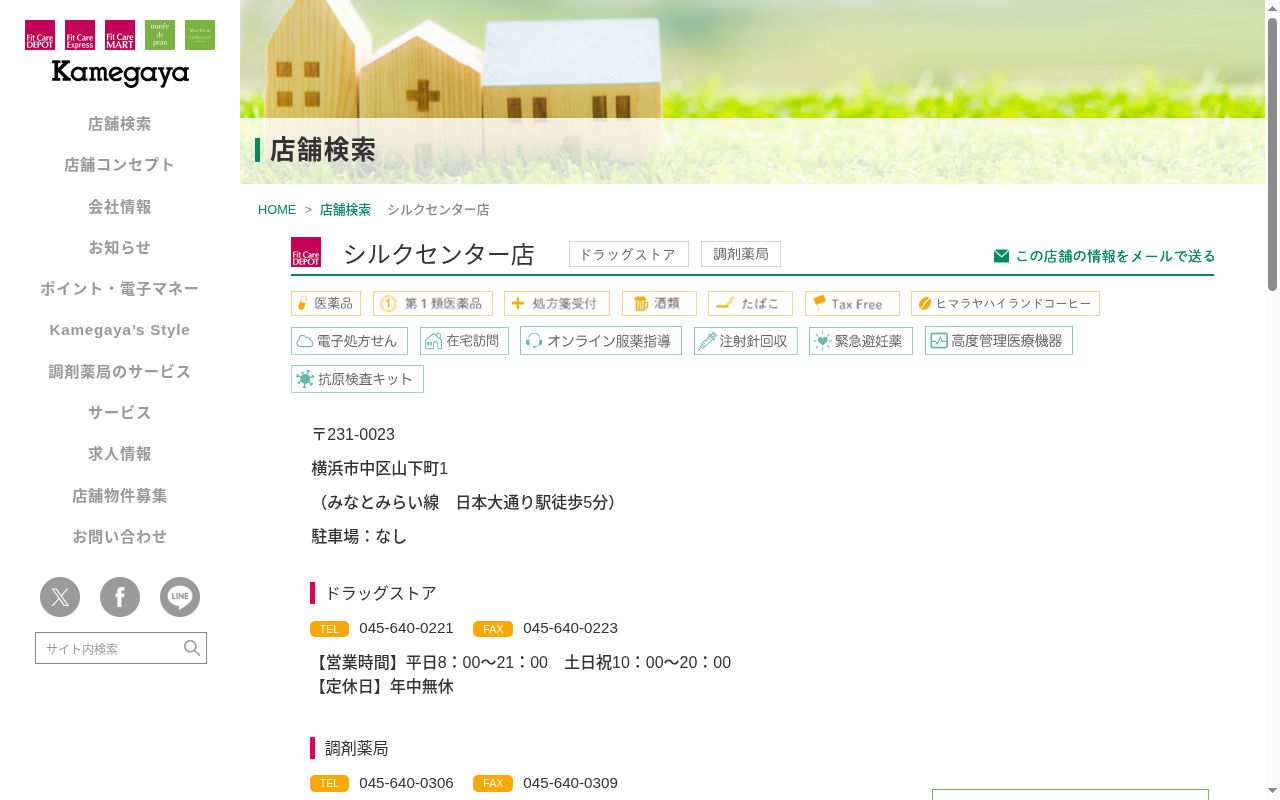Viewport: 1280px width, 800px height.
Task: Click the ドラッグストア tag button
Action: (x=629, y=254)
